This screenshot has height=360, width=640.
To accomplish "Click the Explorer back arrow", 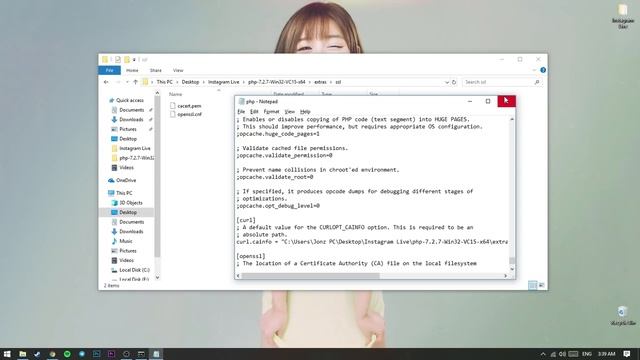I will tap(106, 82).
